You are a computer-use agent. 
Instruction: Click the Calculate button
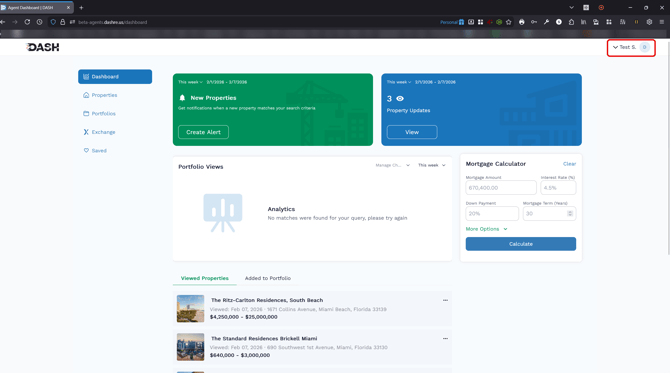(x=520, y=244)
